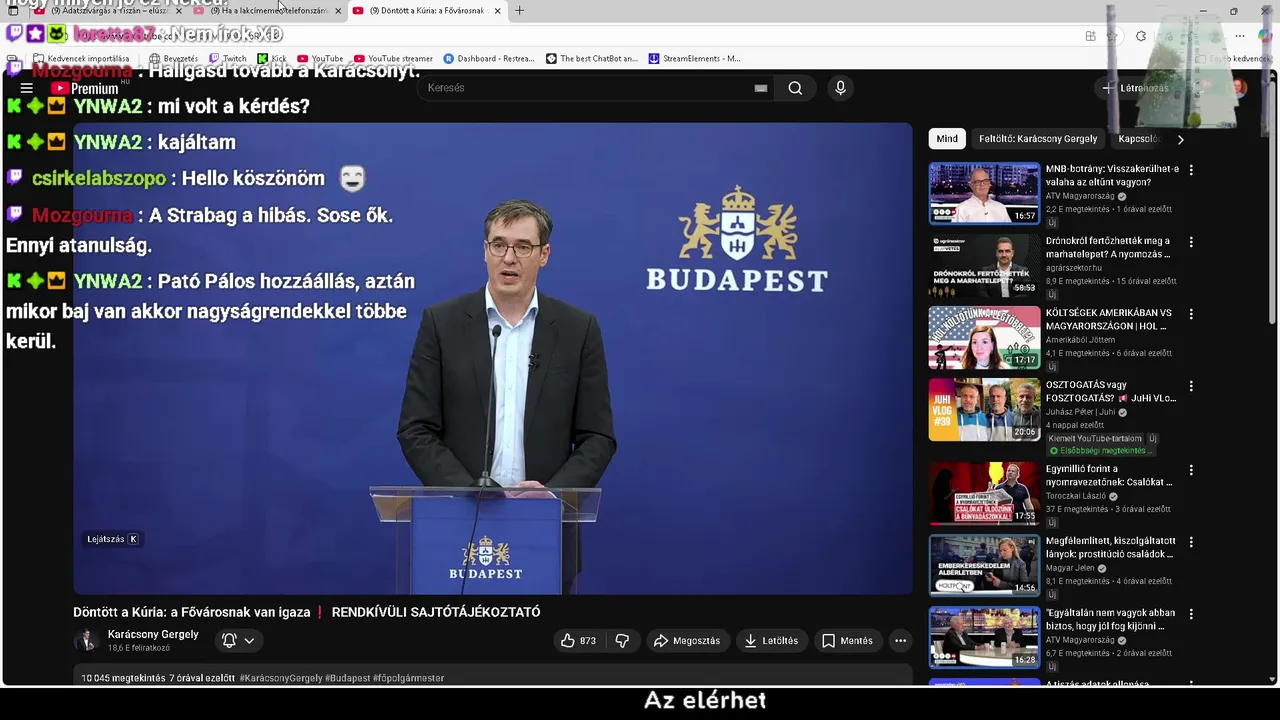Image resolution: width=1280 pixels, height=720 pixels.
Task: Open the Toroczkai László channel name
Action: [x=1076, y=496]
